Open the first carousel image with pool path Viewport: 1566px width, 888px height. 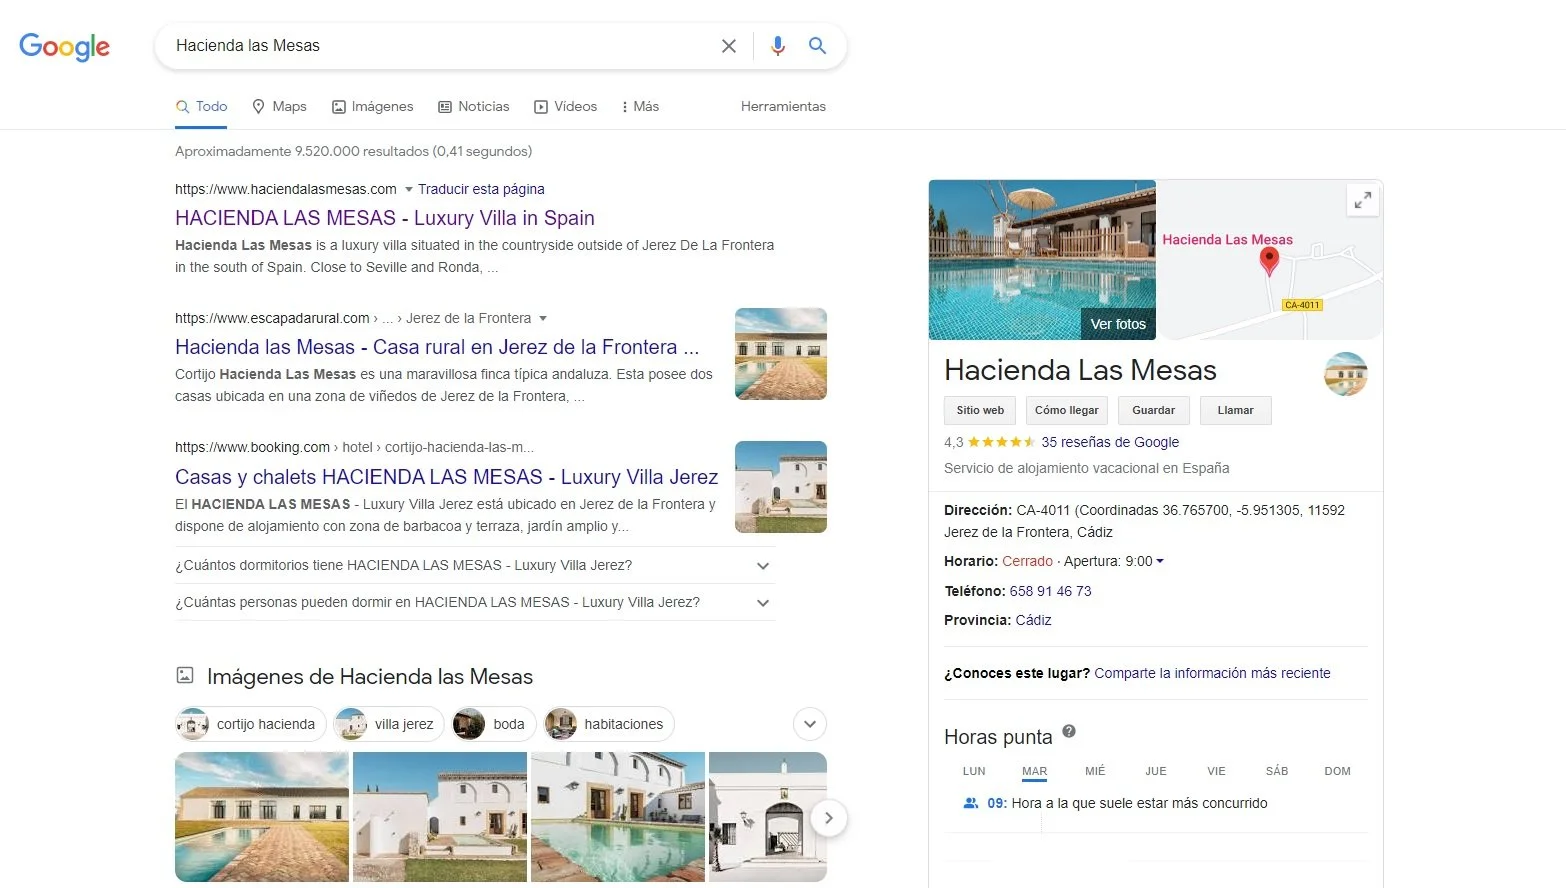tap(262, 817)
